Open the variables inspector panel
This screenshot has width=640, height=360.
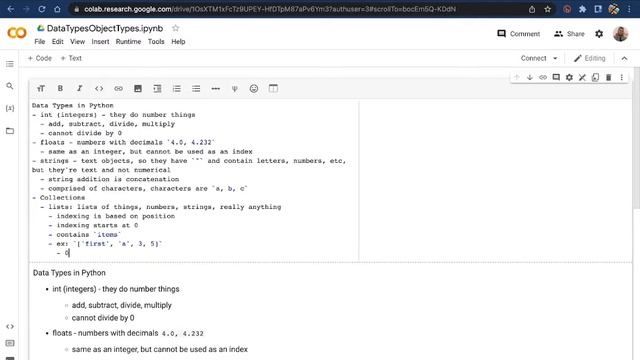pos(10,108)
